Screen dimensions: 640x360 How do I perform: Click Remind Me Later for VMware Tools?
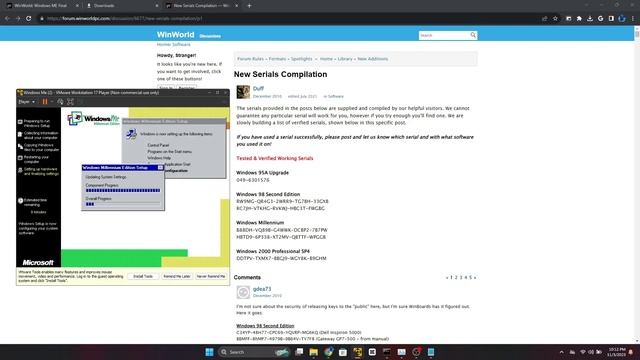pyautogui.click(x=177, y=276)
